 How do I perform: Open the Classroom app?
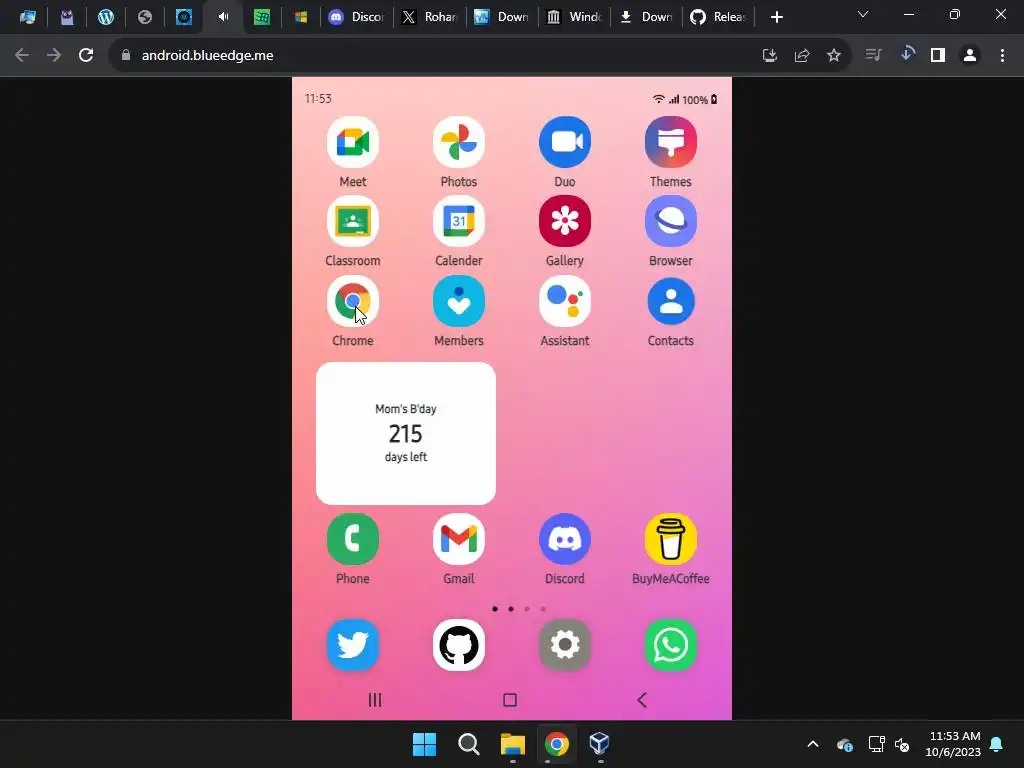[x=353, y=221]
